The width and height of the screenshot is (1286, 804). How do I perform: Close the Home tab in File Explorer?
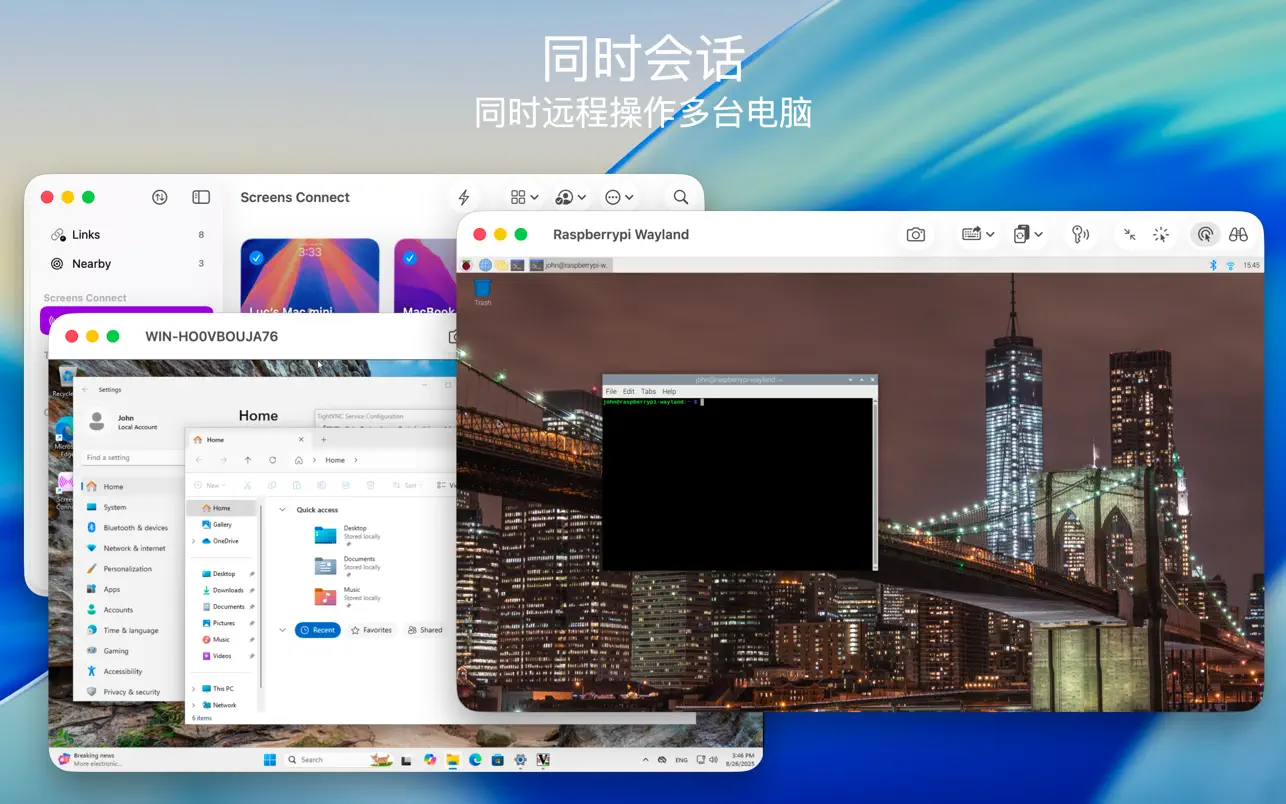(301, 440)
